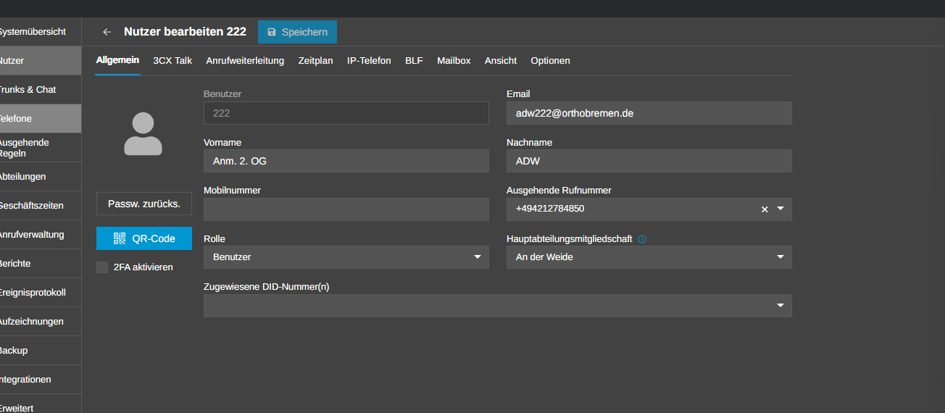Go to Integrationen in the sidebar
Viewport: 945px width, 413px height.
point(40,380)
